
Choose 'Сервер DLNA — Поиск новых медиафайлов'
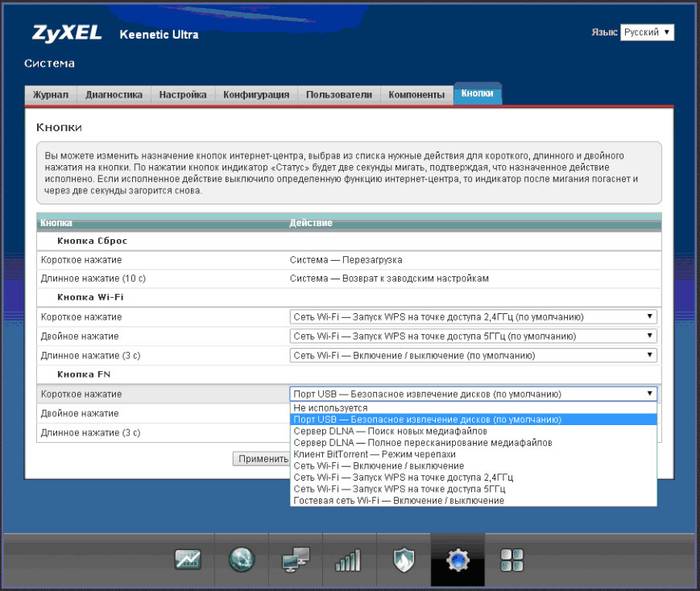pos(473,431)
